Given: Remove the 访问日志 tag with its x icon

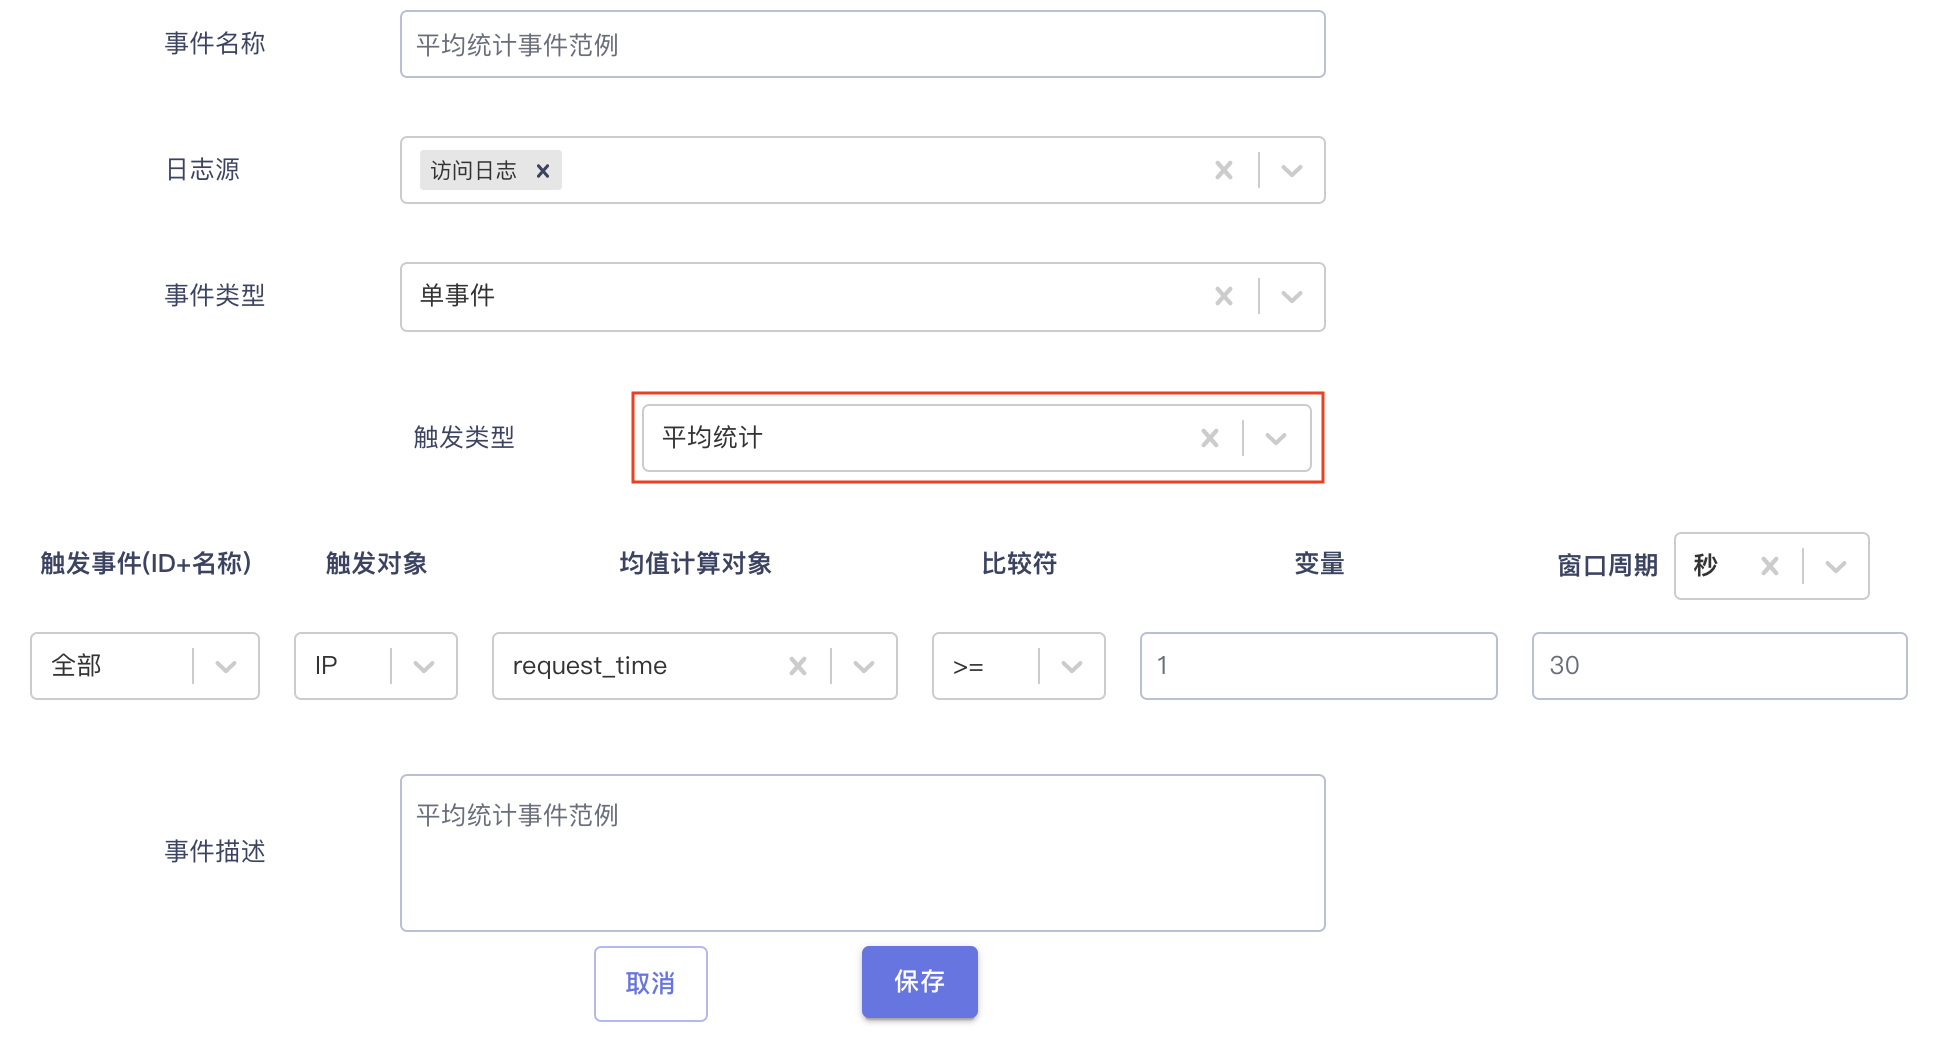Looking at the screenshot, I should point(543,171).
